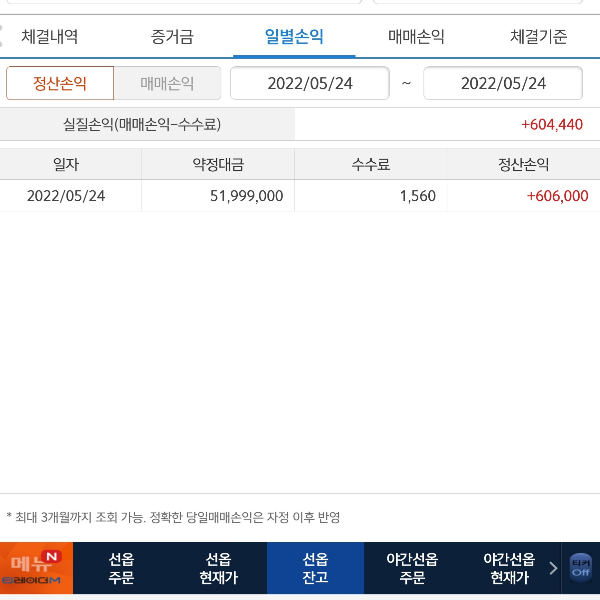Go to 선옵 현재가 in bottom bar
Screen dimensions: 600x600
click(218, 568)
